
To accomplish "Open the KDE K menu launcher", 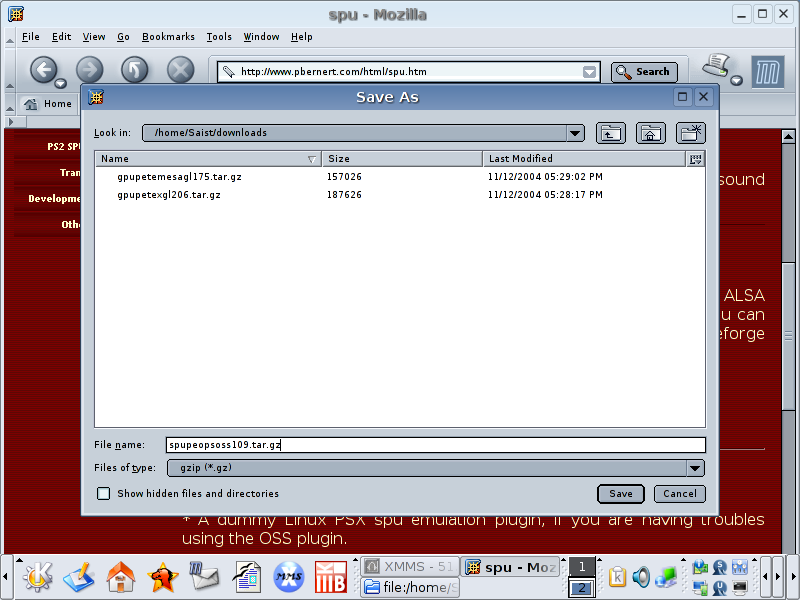I will (37, 577).
